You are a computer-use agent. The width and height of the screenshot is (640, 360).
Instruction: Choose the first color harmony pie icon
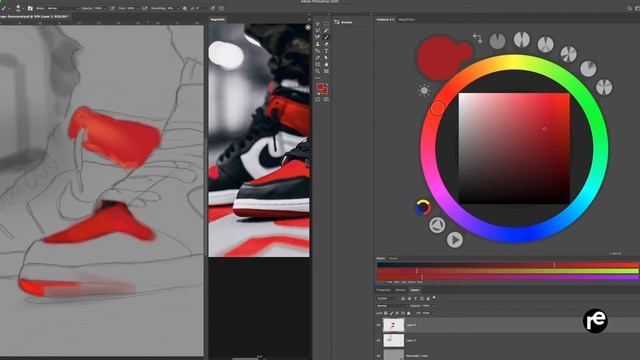click(x=497, y=41)
